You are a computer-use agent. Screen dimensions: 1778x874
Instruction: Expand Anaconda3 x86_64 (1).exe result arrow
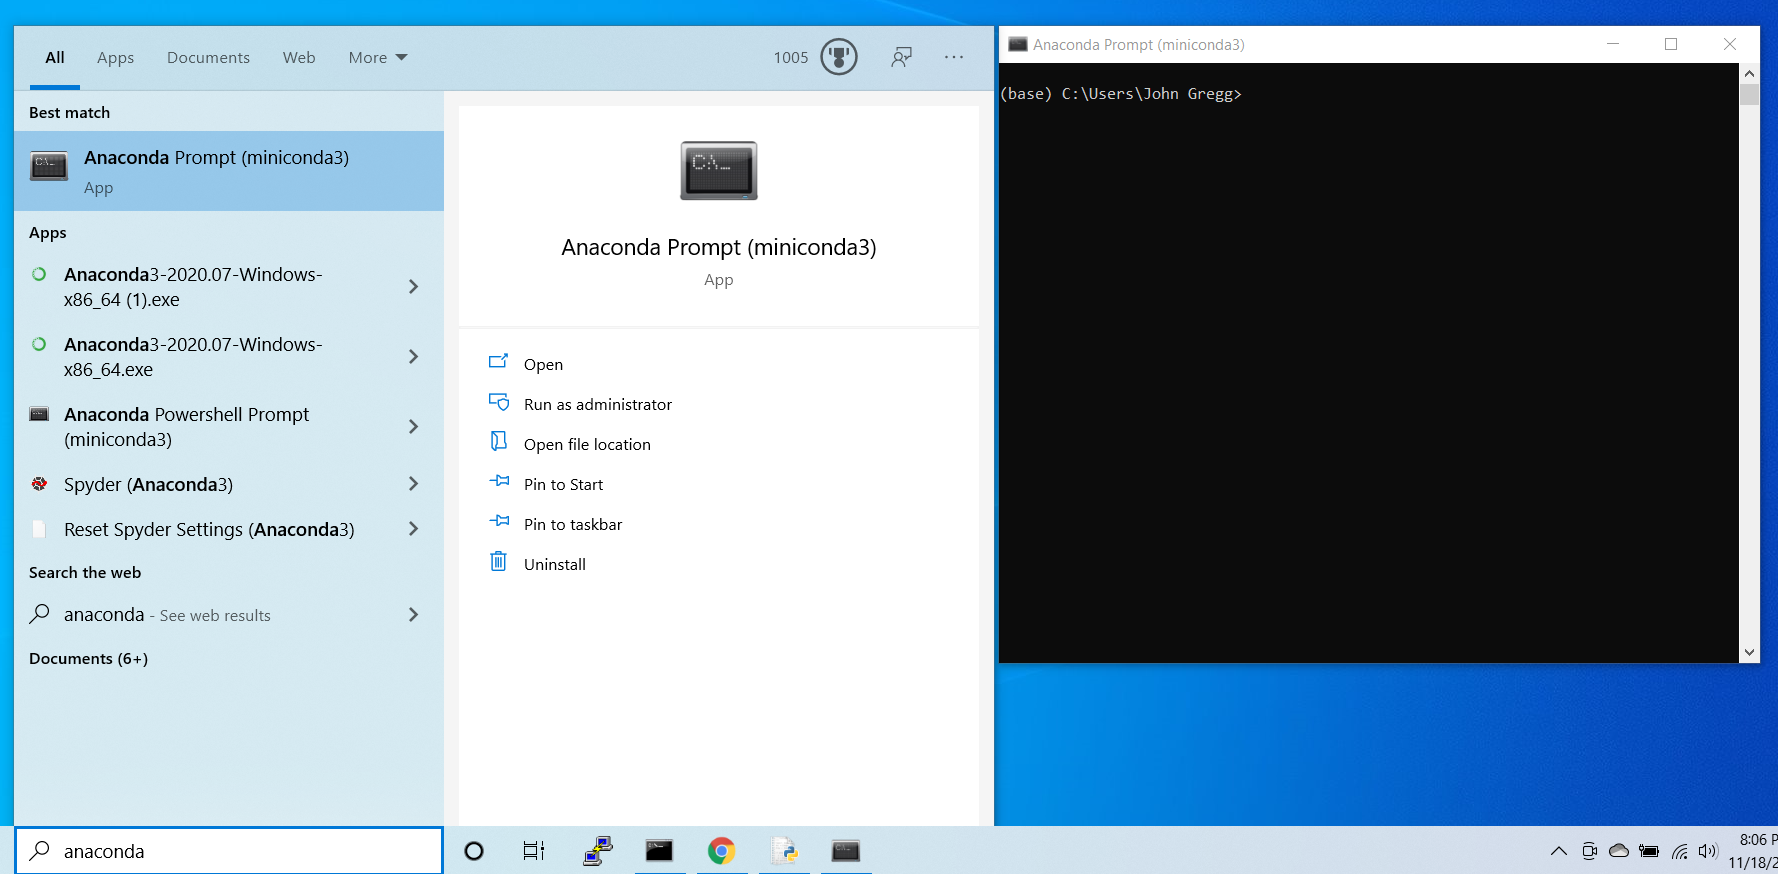click(413, 287)
